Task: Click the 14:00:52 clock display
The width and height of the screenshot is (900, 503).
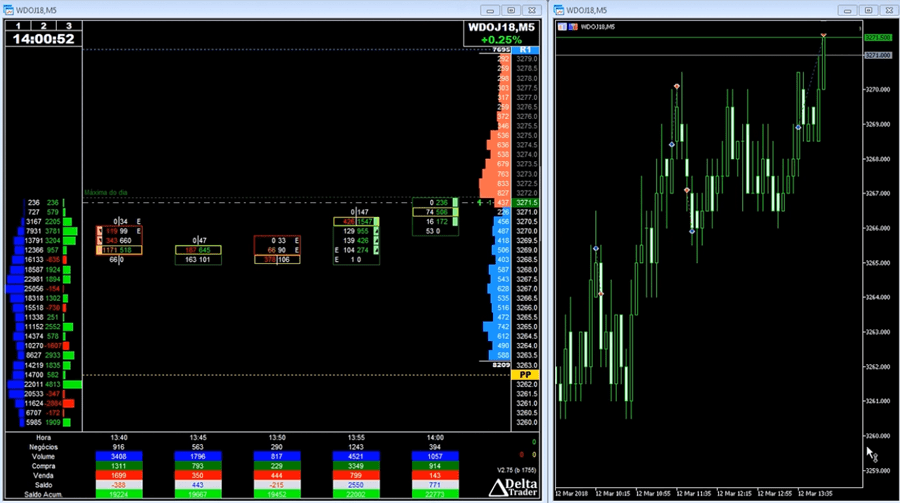Action: pos(42,39)
